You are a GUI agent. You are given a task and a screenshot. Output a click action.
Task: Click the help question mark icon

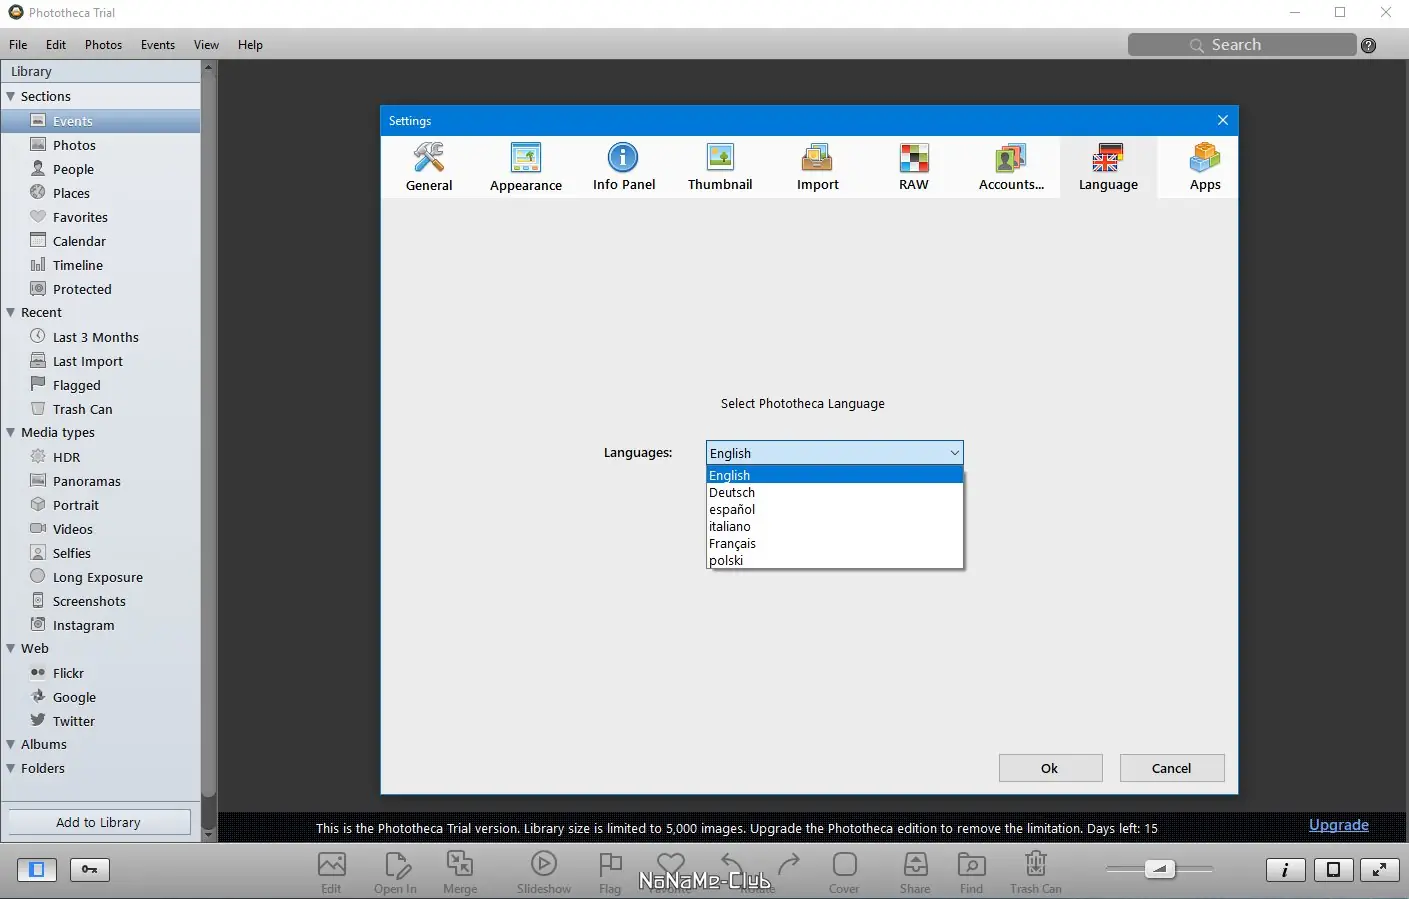pos(1369,45)
